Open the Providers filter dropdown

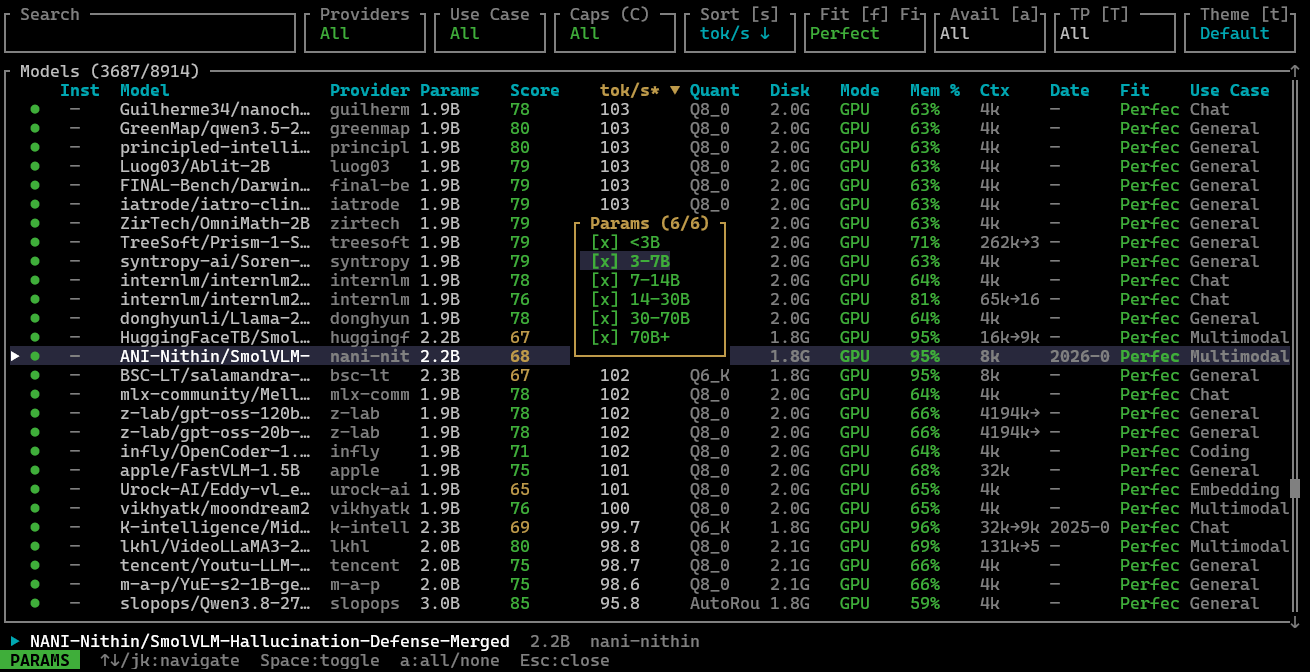click(x=365, y=33)
